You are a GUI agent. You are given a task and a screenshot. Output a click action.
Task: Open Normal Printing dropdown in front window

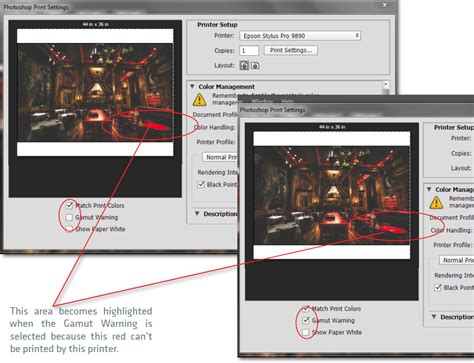coord(457,260)
